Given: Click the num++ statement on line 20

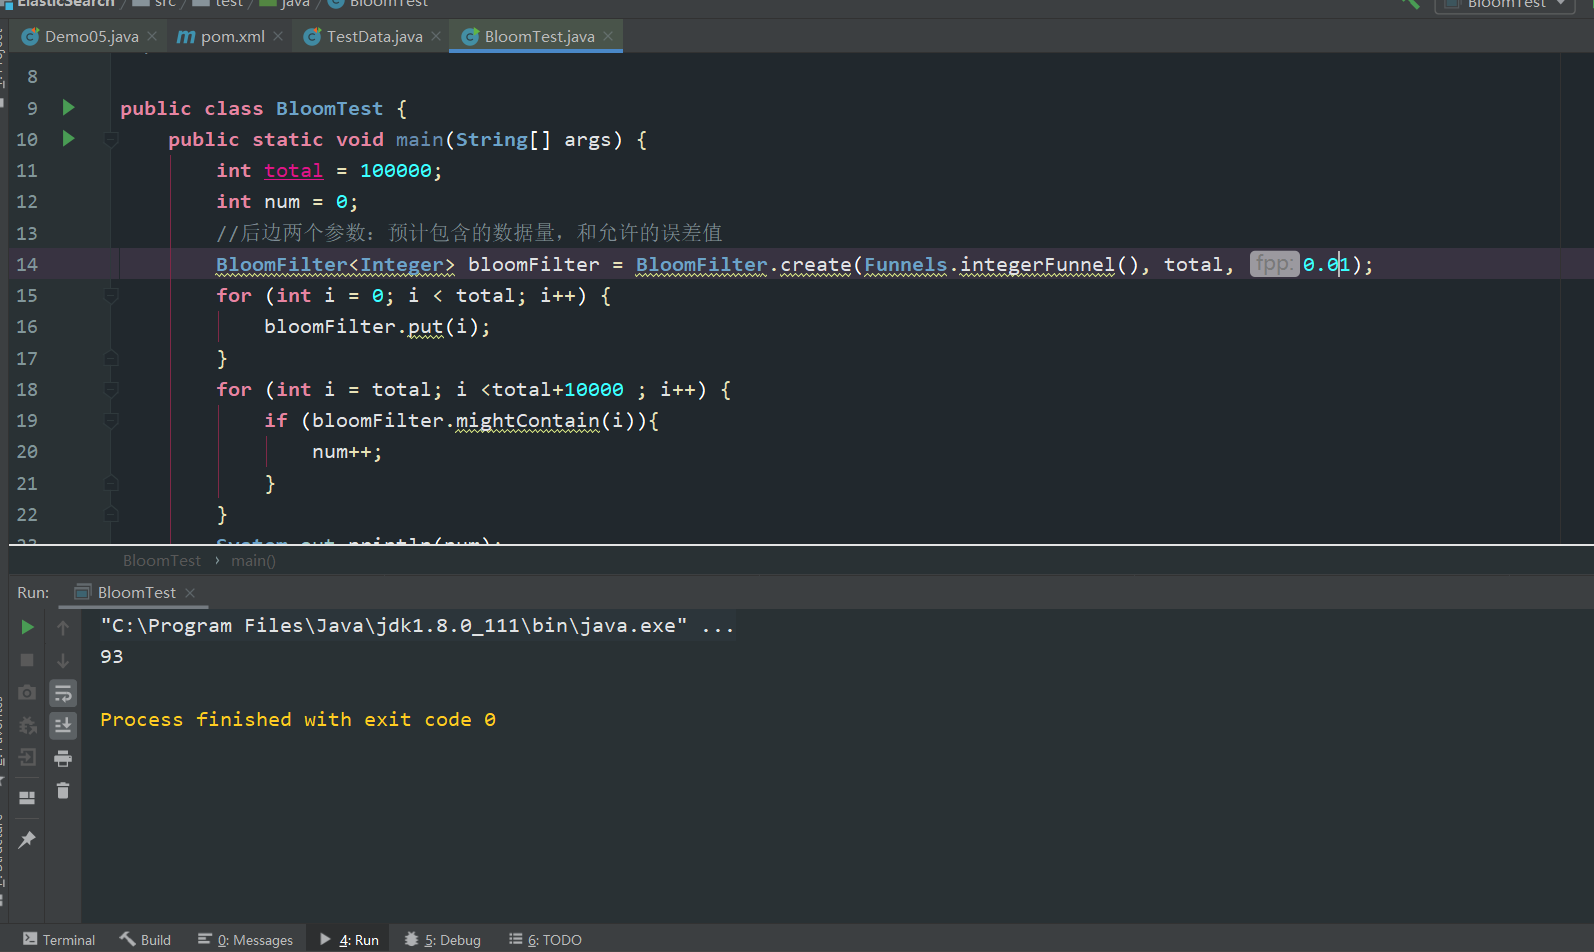Looking at the screenshot, I should click(347, 452).
